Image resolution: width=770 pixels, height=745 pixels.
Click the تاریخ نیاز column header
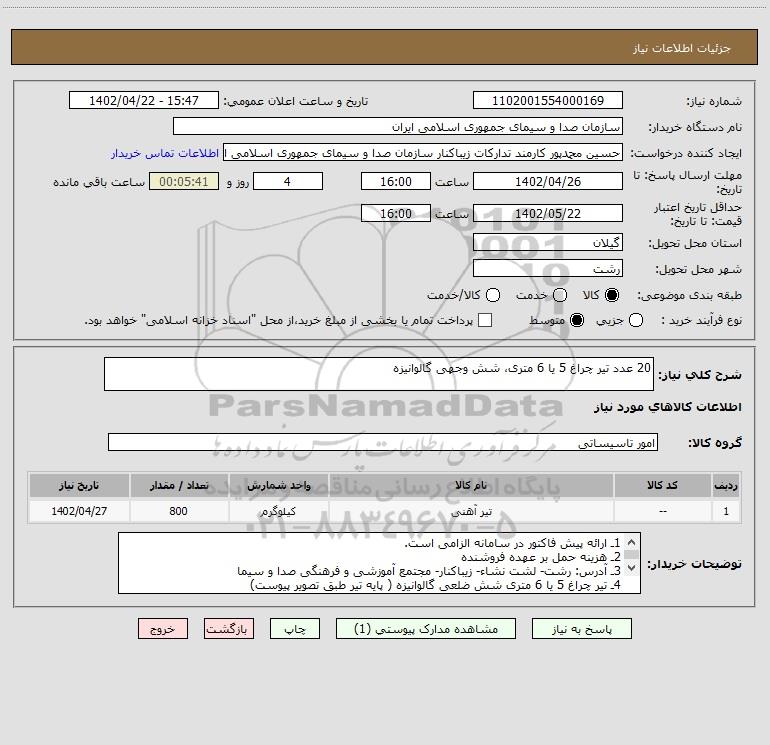pyautogui.click(x=79, y=485)
